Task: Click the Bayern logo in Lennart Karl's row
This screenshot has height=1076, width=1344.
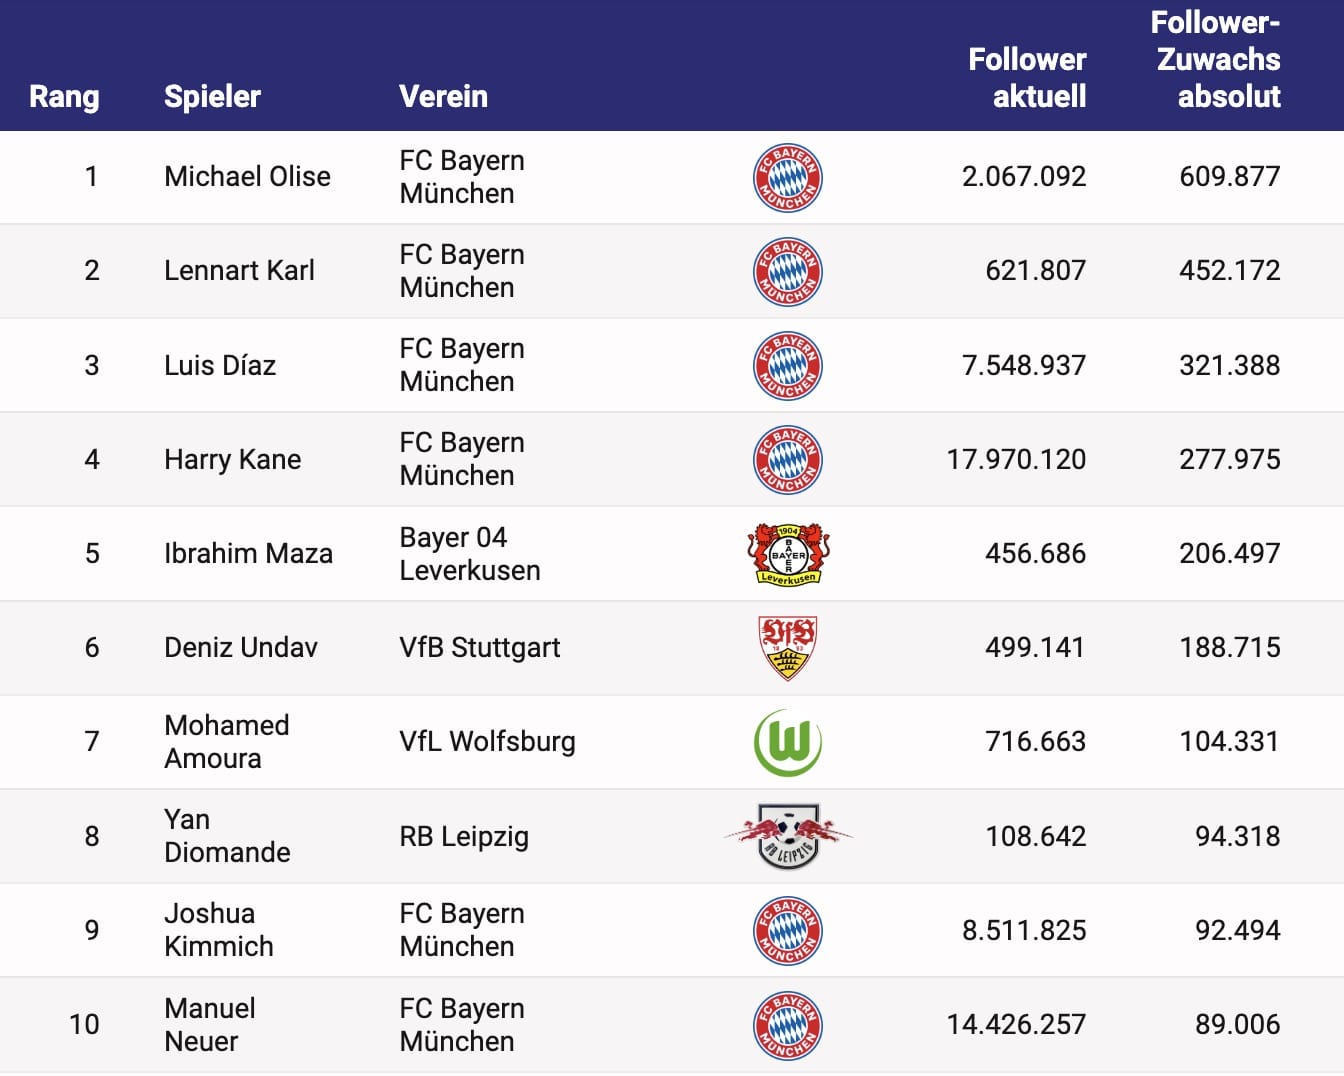Action: click(787, 272)
